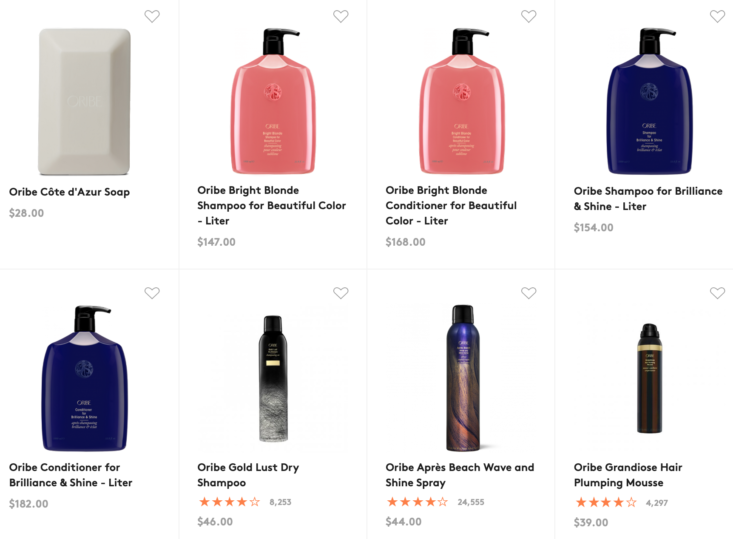Open Oribe Bright Blonde Shampoo title link

tap(272, 205)
